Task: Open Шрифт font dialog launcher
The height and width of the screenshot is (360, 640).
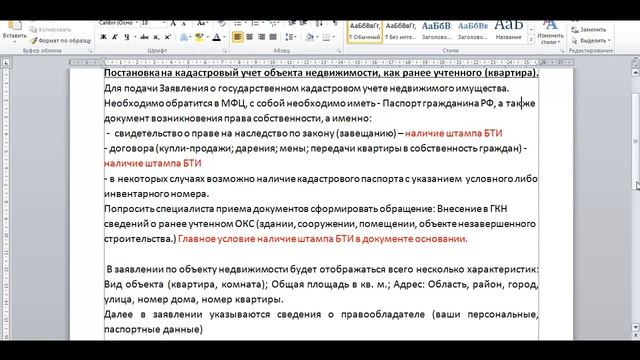Action: click(225, 51)
